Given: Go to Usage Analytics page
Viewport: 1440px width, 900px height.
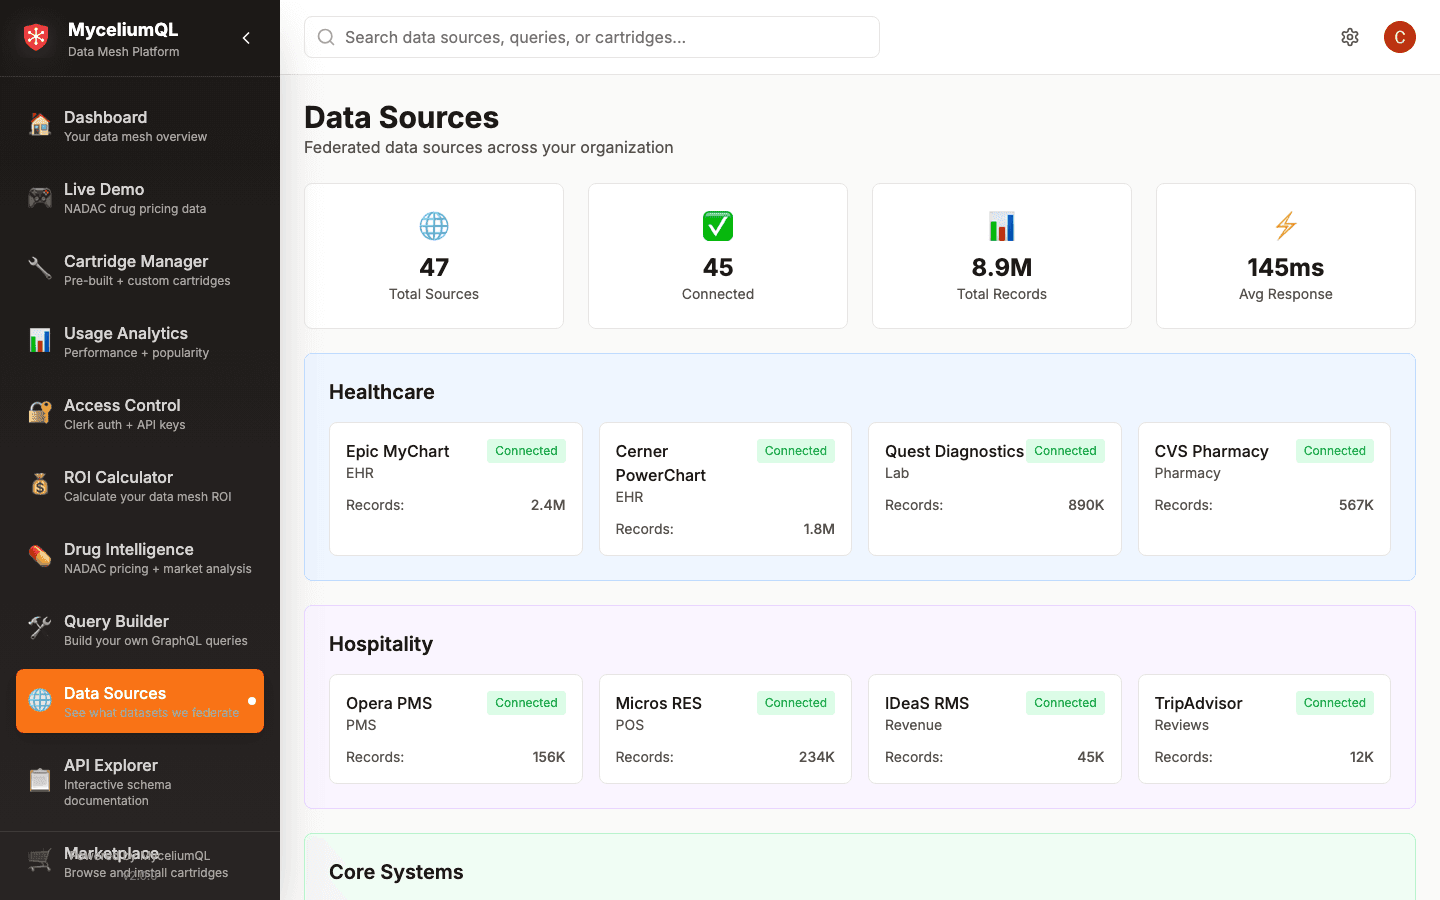Looking at the screenshot, I should point(140,341).
